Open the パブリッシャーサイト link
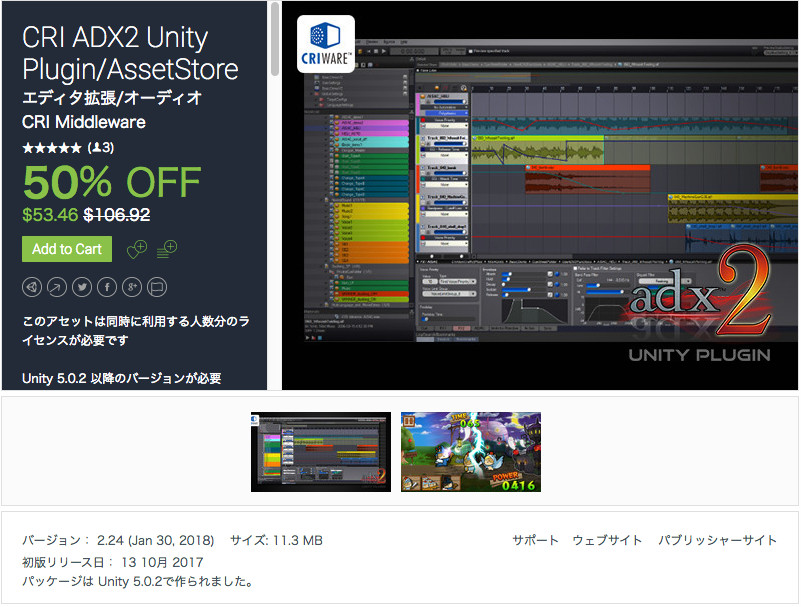The image size is (801, 607). pos(717,540)
